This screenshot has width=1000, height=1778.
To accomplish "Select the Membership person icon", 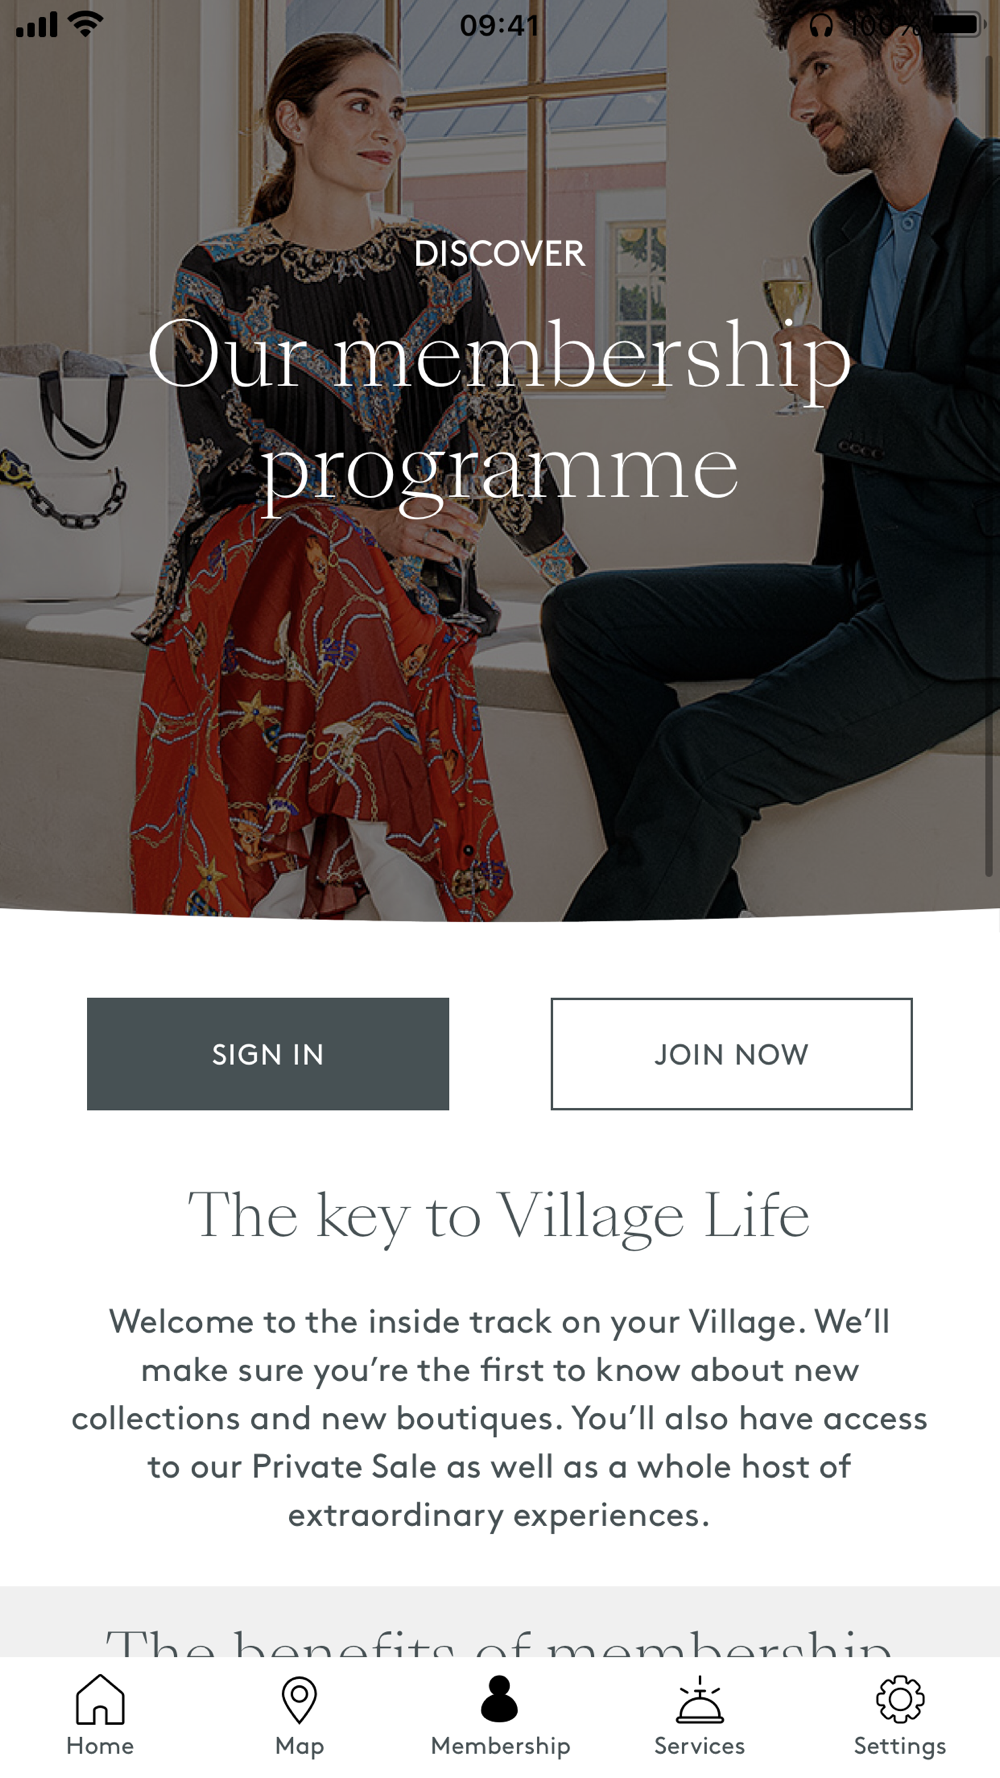I will (499, 1698).
